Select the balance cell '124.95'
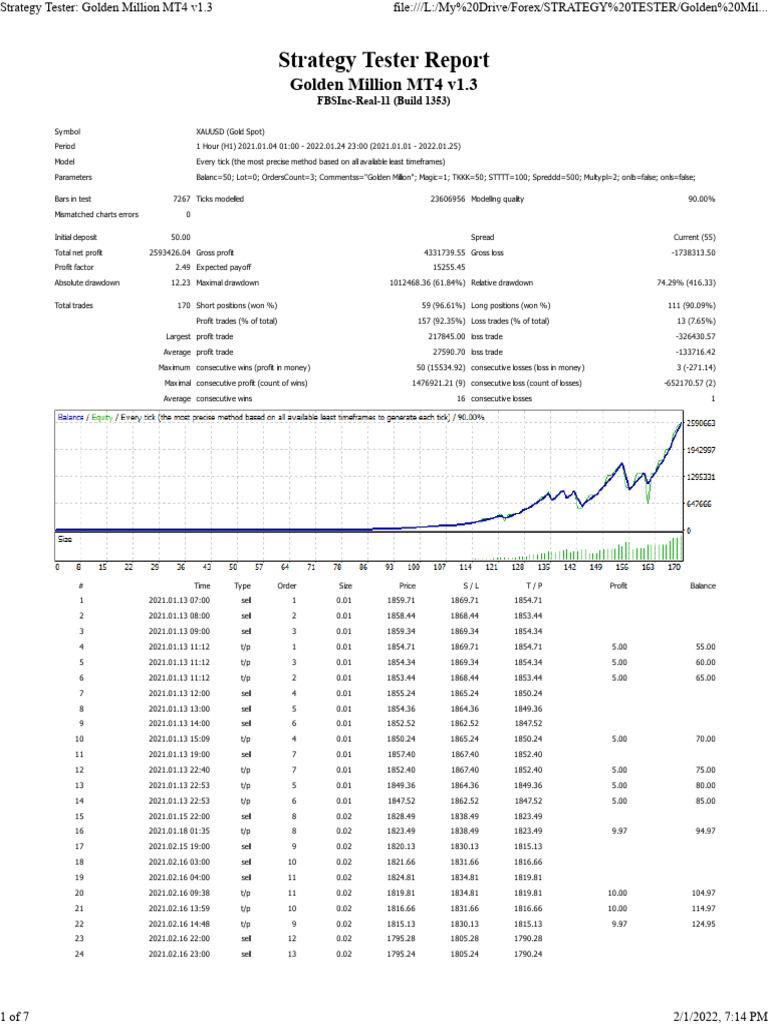Viewport: 768px width, 1024px height. pyautogui.click(x=703, y=924)
